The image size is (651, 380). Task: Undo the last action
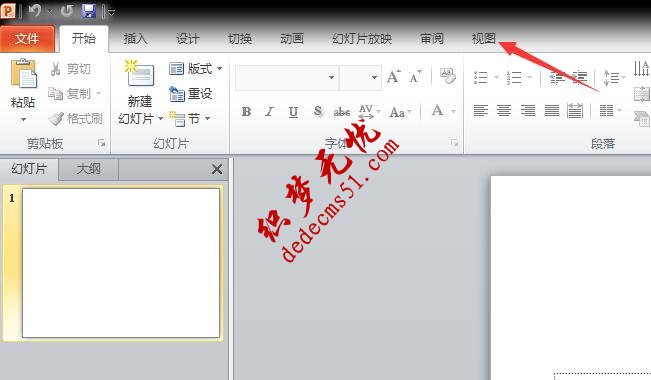pyautogui.click(x=35, y=10)
